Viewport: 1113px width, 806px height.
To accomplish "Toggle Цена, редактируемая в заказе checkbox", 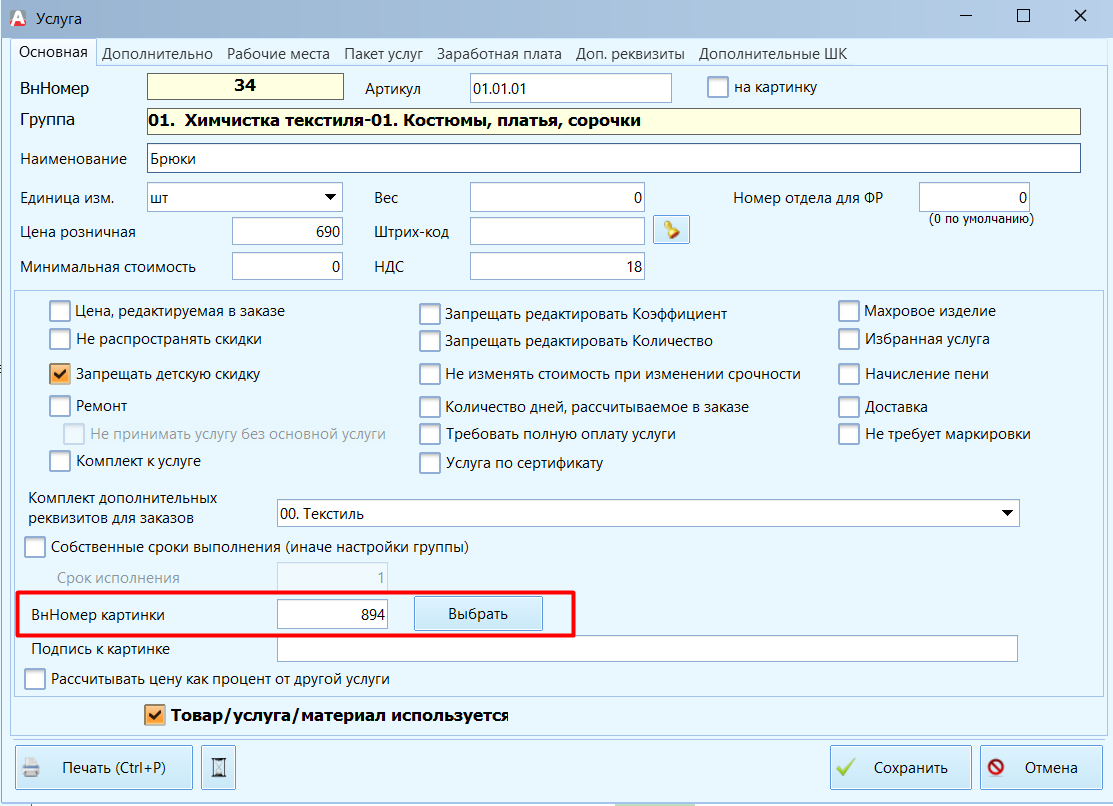I will 60,311.
